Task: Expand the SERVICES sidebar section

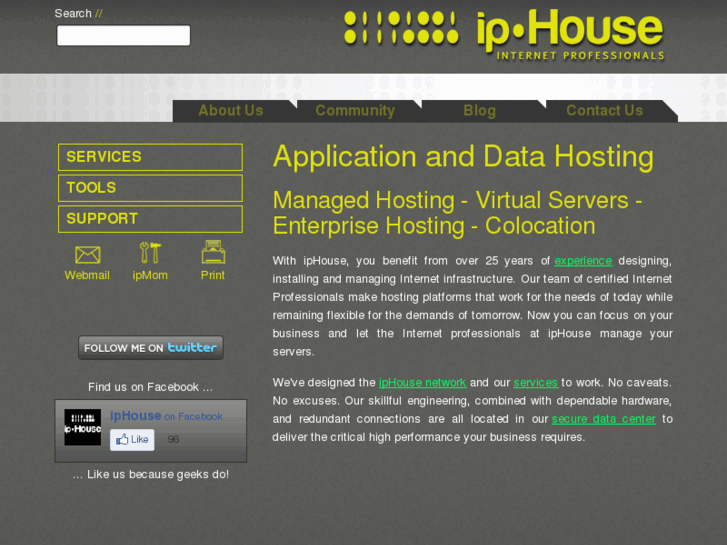Action: point(150,157)
